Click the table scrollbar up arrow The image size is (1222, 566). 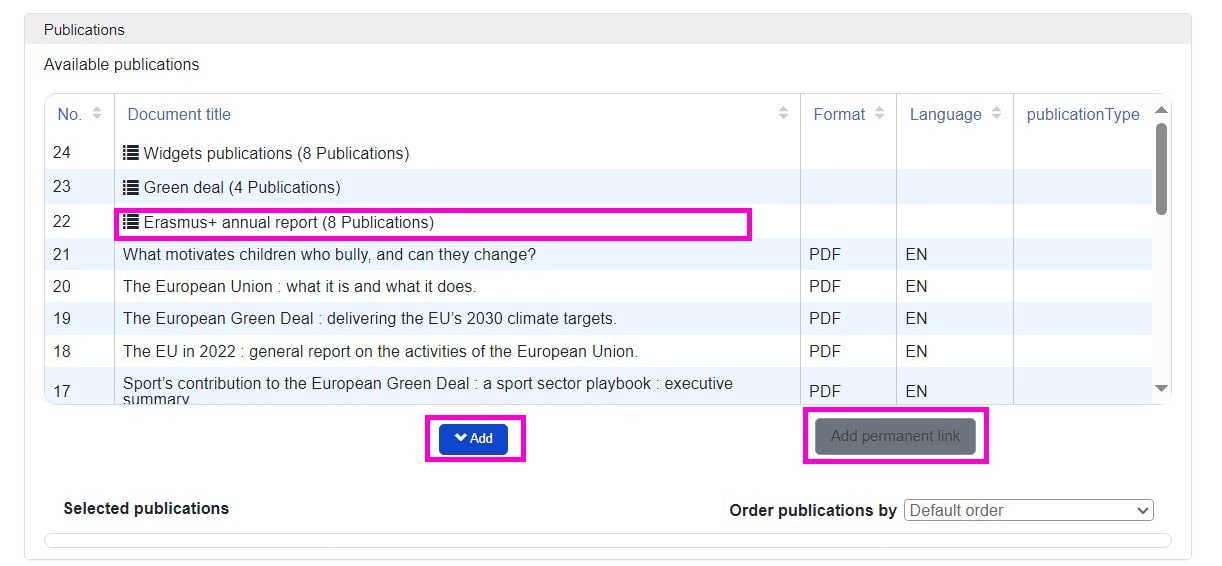point(1161,110)
